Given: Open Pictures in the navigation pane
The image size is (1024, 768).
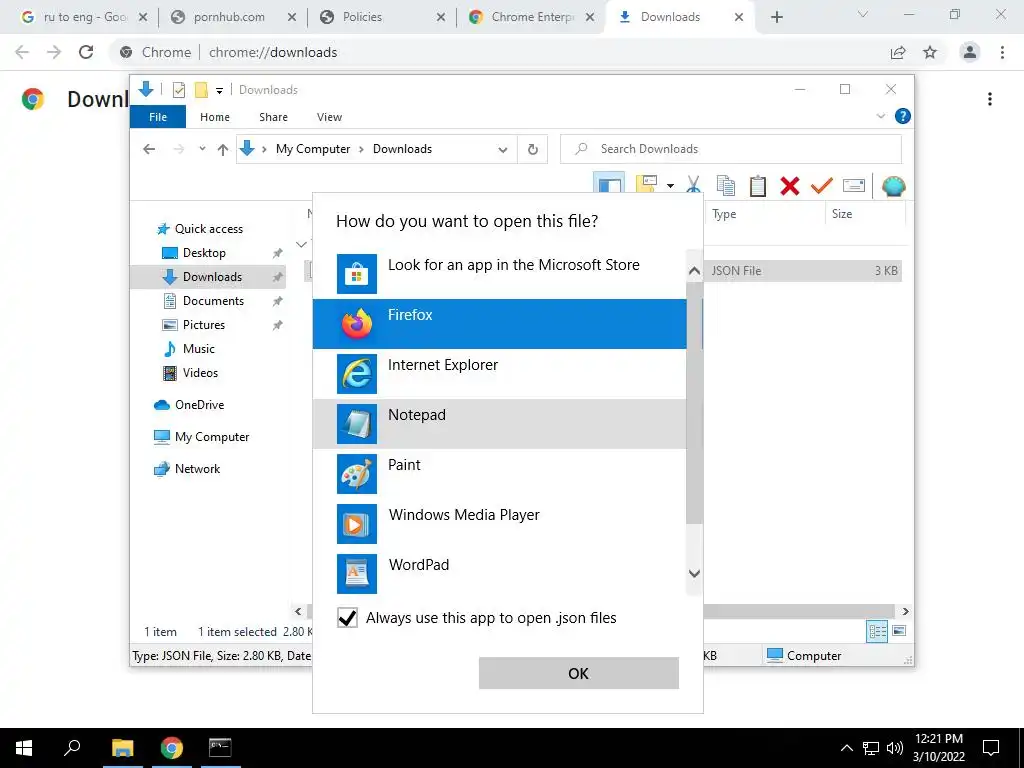Looking at the screenshot, I should 194,325.
